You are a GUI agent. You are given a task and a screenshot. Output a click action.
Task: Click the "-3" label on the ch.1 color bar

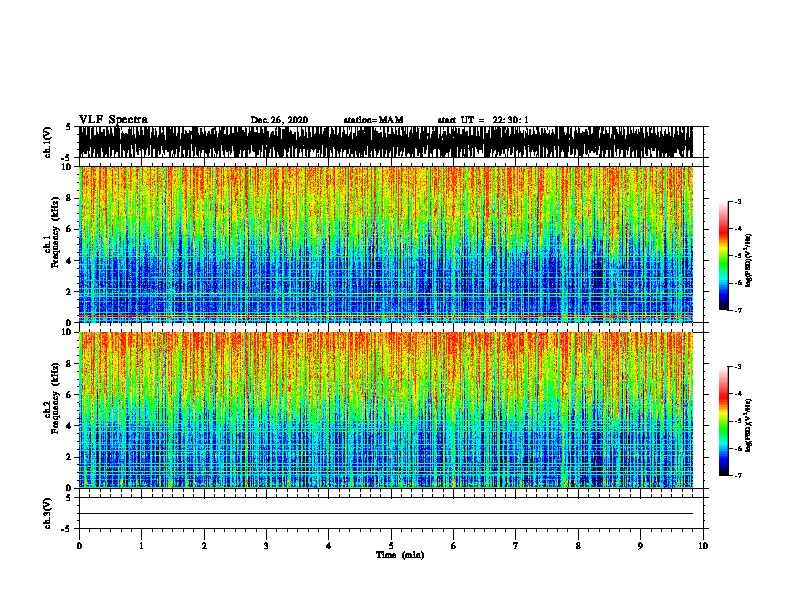click(x=738, y=201)
